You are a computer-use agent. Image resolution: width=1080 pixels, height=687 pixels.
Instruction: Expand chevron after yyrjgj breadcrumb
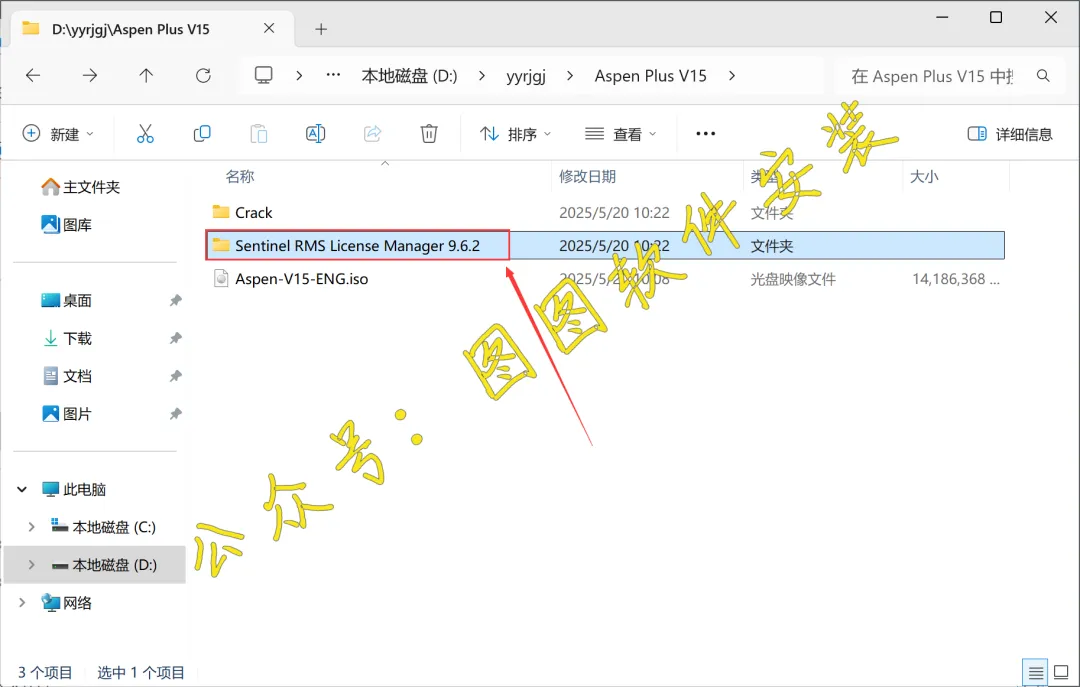[570, 76]
